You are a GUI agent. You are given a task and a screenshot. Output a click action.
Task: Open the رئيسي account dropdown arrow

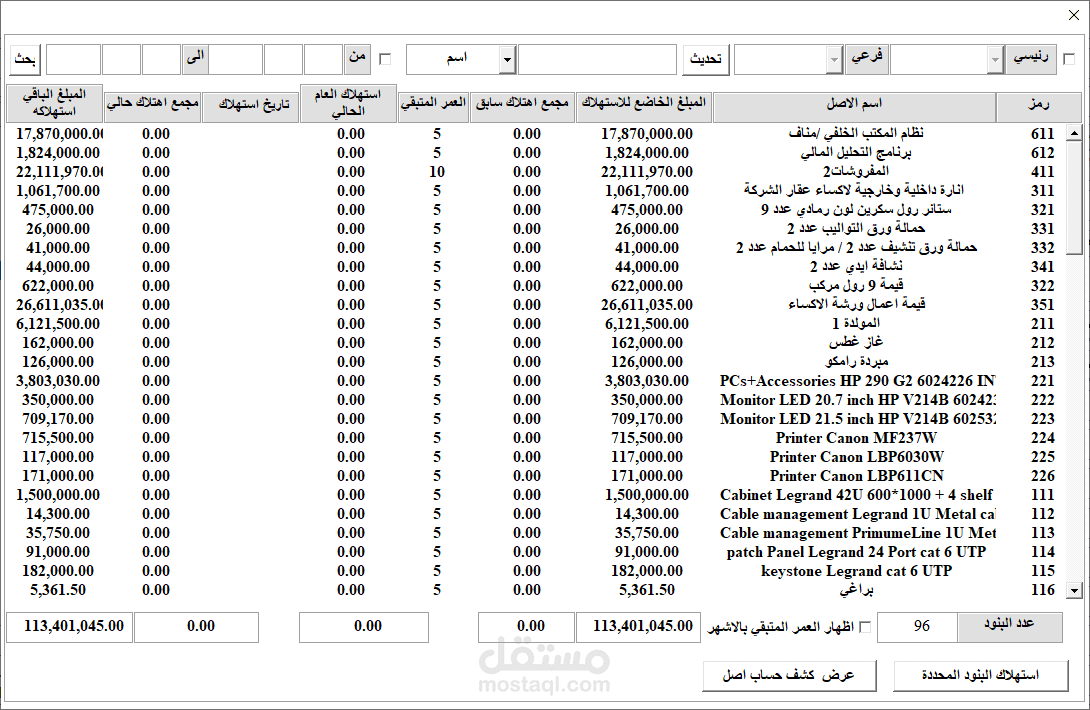click(x=995, y=60)
